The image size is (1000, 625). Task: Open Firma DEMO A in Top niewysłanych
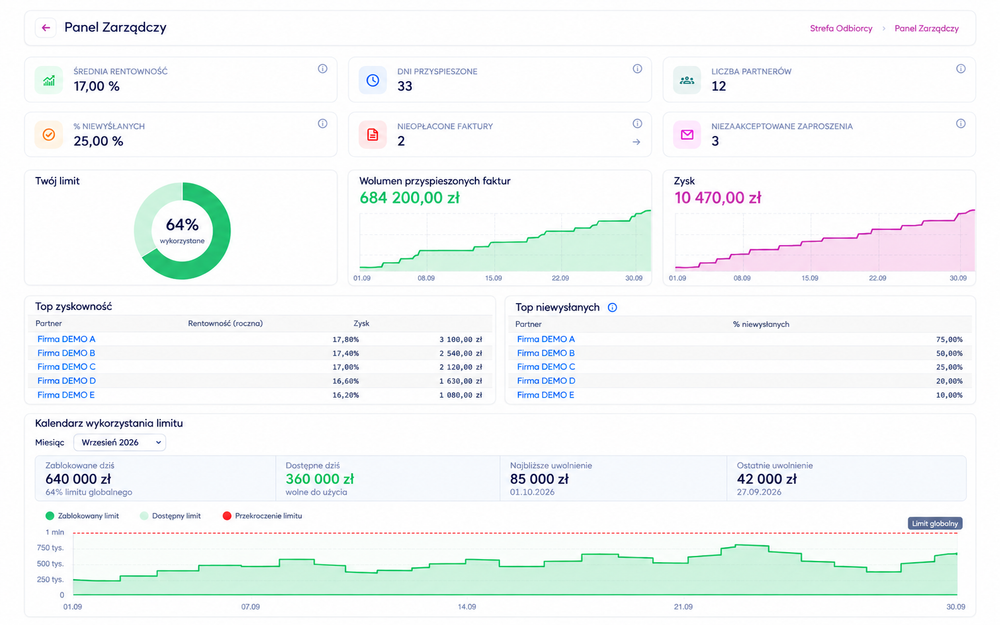pyautogui.click(x=546, y=339)
